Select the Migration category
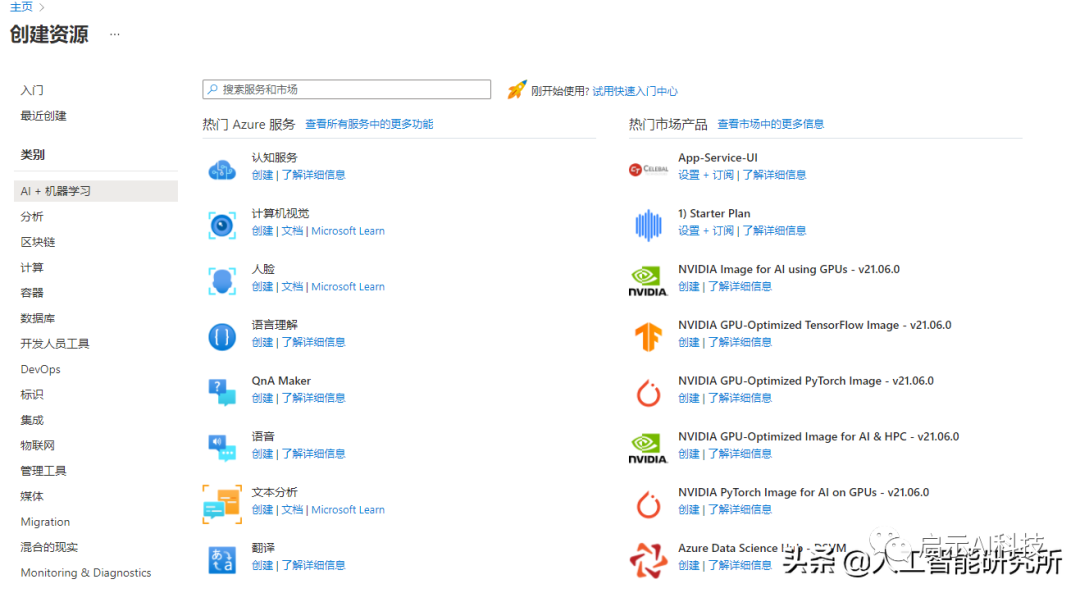1080x593 pixels. (x=45, y=522)
